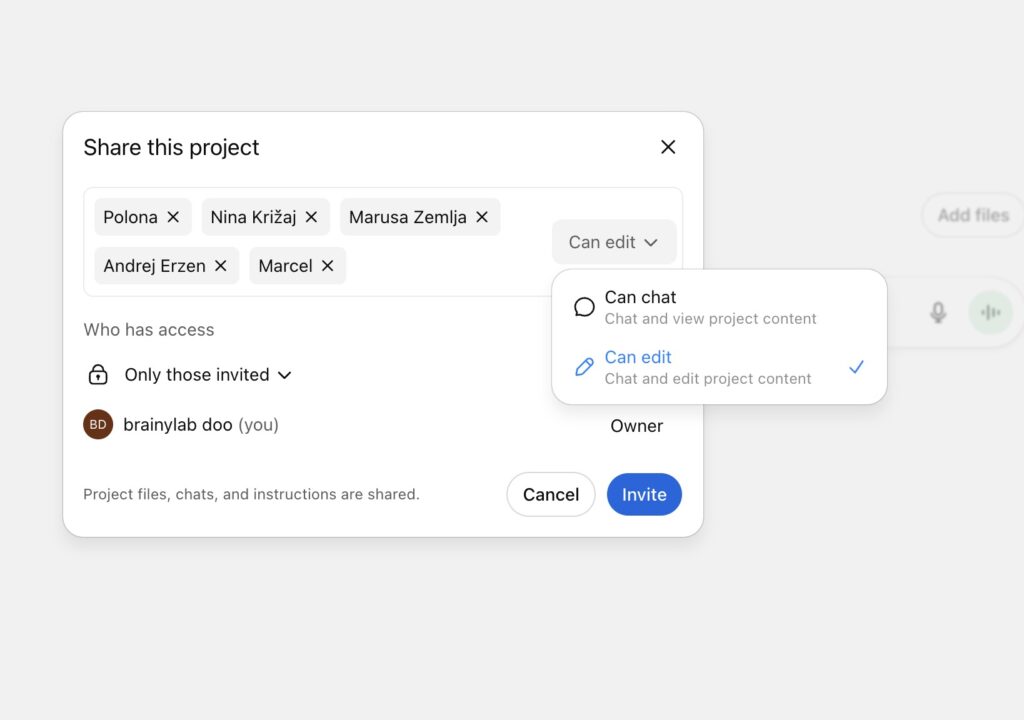Remove Marusa Zemlja from invitees
This screenshot has height=720, width=1024.
(x=482, y=217)
